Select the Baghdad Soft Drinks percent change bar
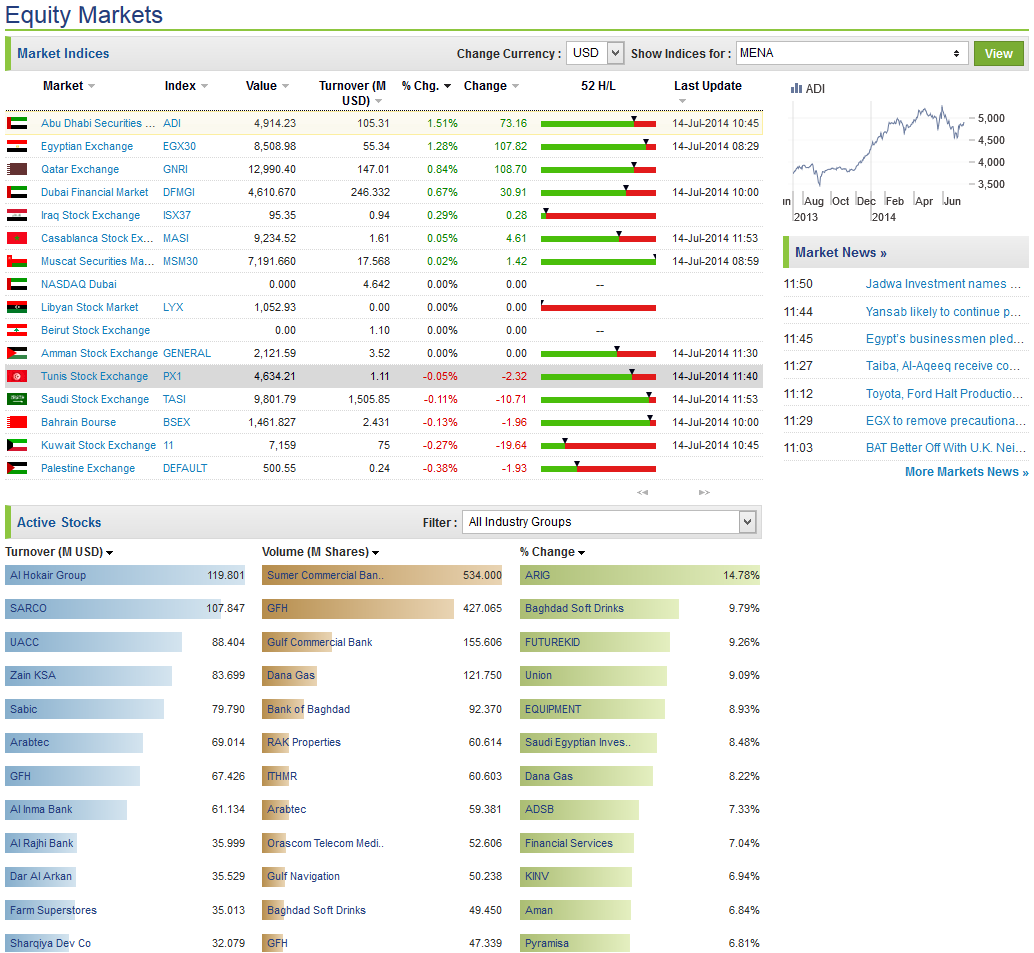Viewport: 1034px width, 953px height. click(599, 609)
